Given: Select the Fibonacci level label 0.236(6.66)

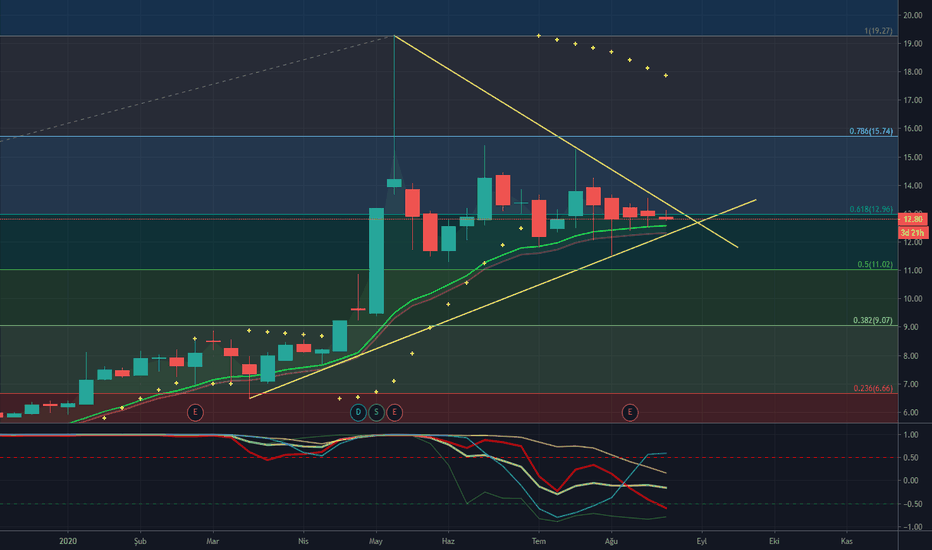Looking at the screenshot, I should pos(873,388).
